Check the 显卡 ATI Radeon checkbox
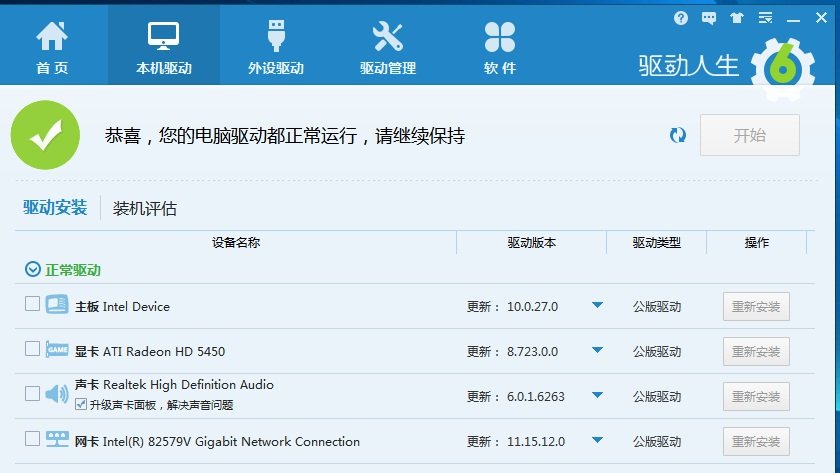Viewport: 840px width, 473px height. tap(32, 349)
